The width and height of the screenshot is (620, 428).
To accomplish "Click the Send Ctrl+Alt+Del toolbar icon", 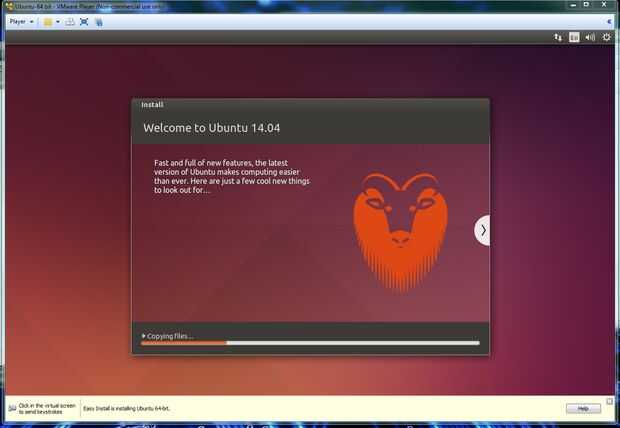I will click(70, 22).
